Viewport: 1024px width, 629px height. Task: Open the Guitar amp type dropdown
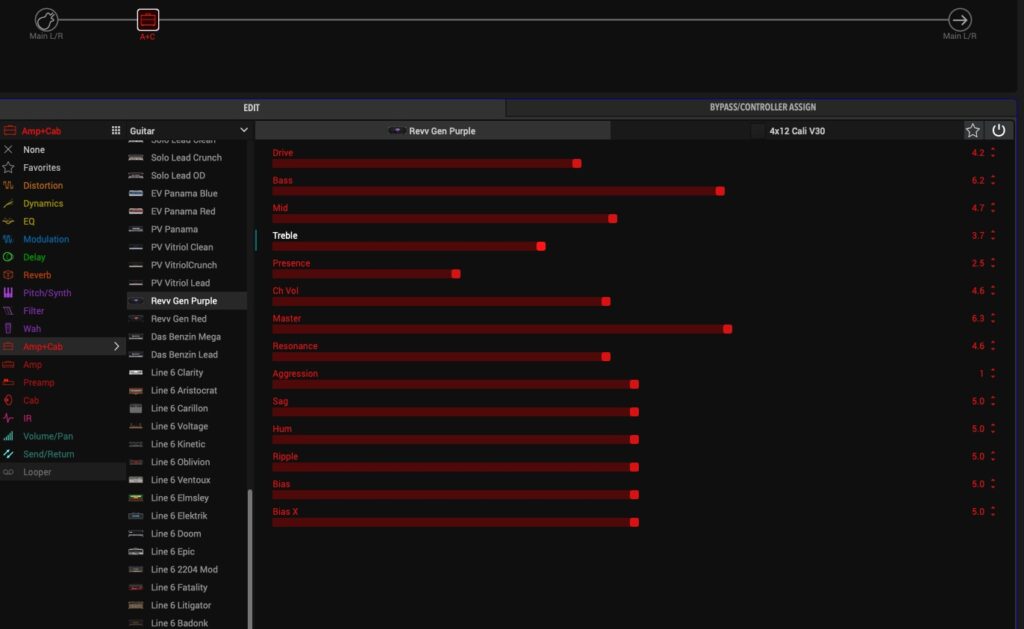pos(188,130)
